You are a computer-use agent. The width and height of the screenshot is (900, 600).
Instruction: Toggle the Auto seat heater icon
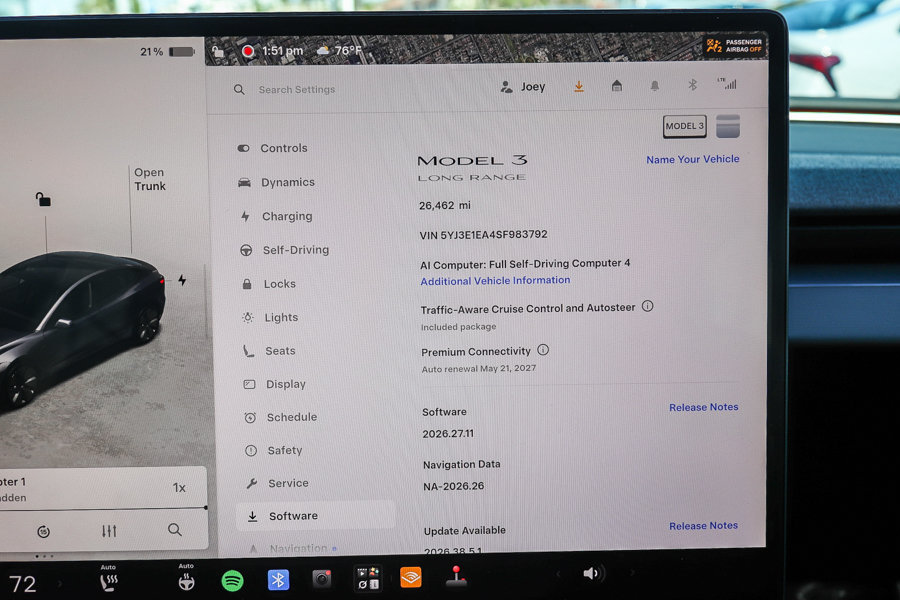pyautogui.click(x=108, y=579)
